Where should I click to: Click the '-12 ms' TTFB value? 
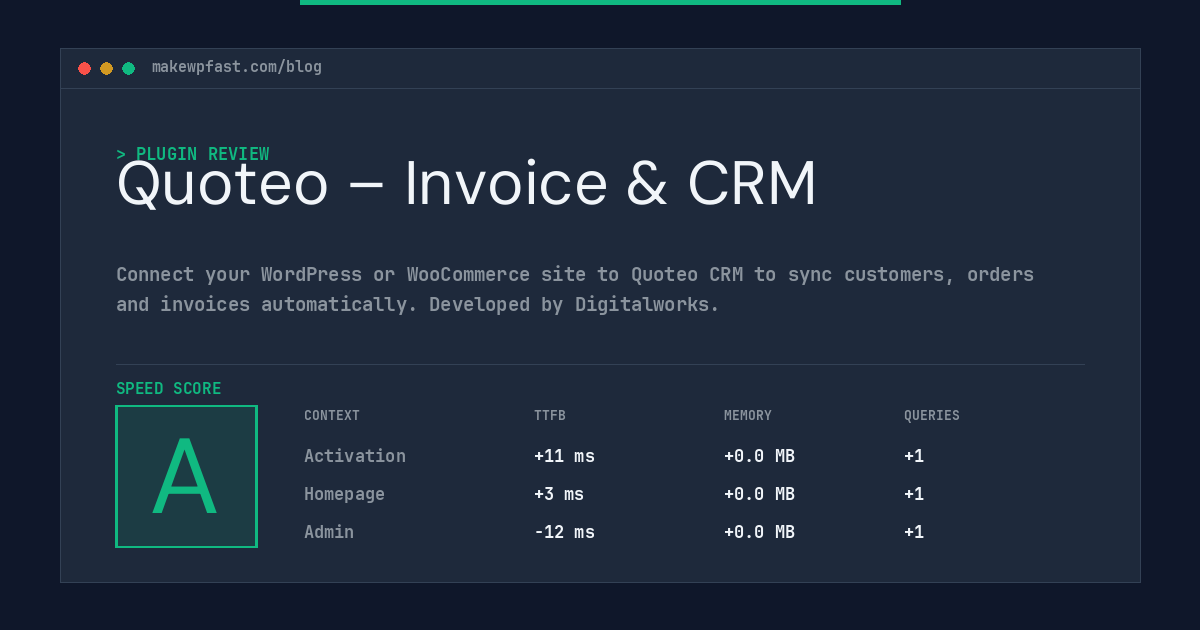tap(564, 532)
